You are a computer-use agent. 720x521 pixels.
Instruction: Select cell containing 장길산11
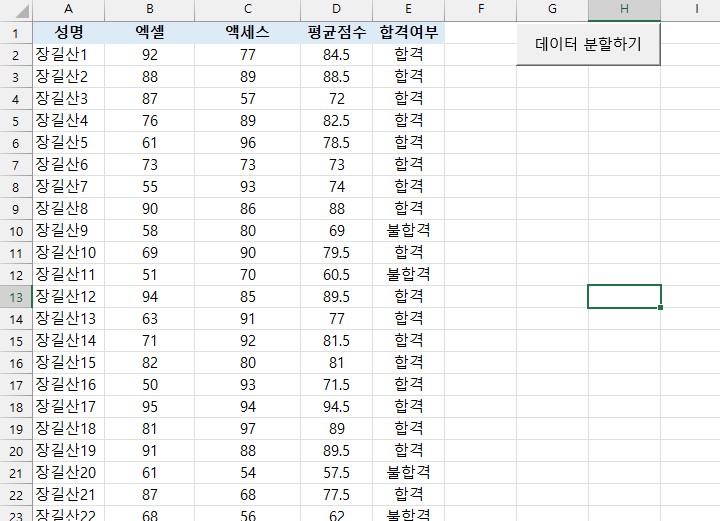[68, 275]
